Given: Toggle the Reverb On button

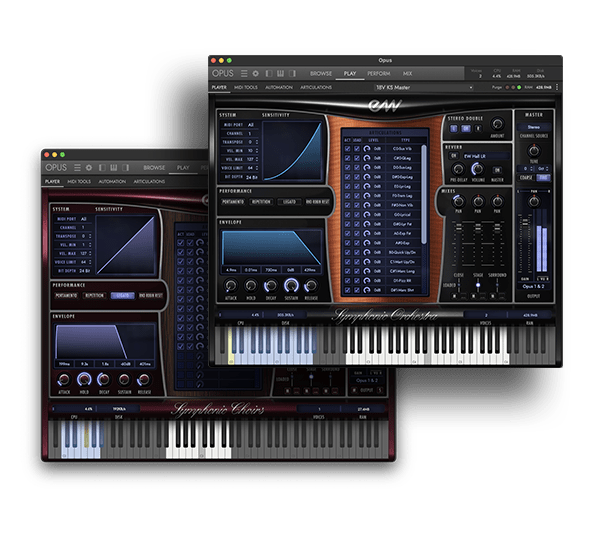Looking at the screenshot, I should point(453,156).
